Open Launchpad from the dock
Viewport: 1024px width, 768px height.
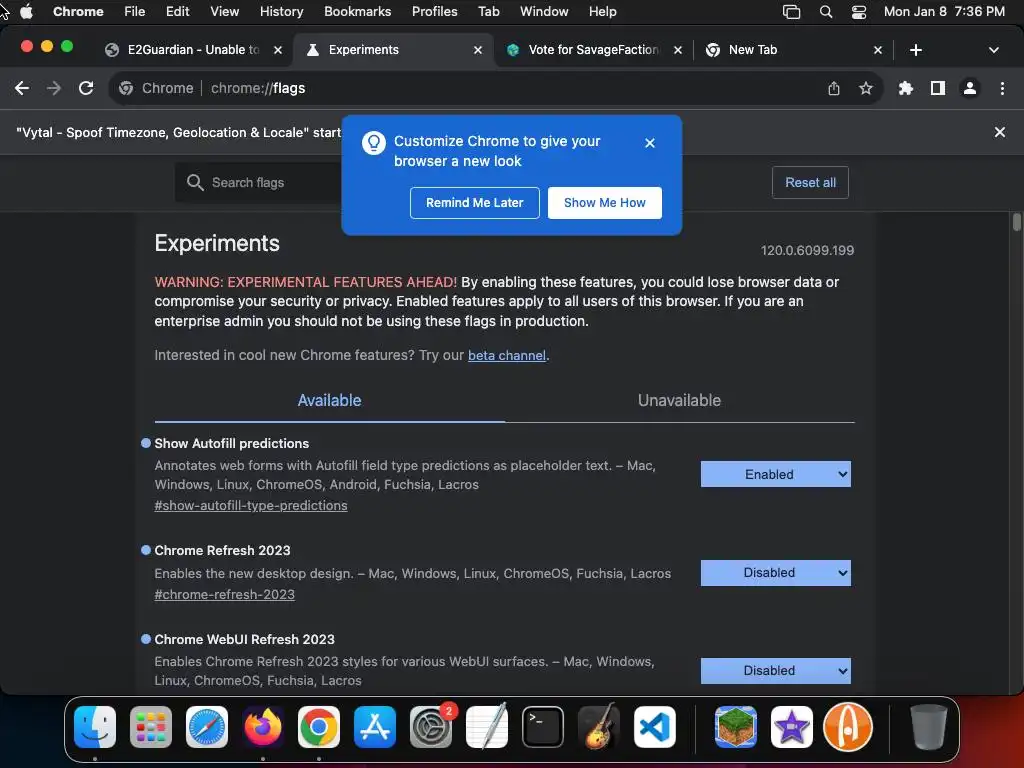pos(151,727)
